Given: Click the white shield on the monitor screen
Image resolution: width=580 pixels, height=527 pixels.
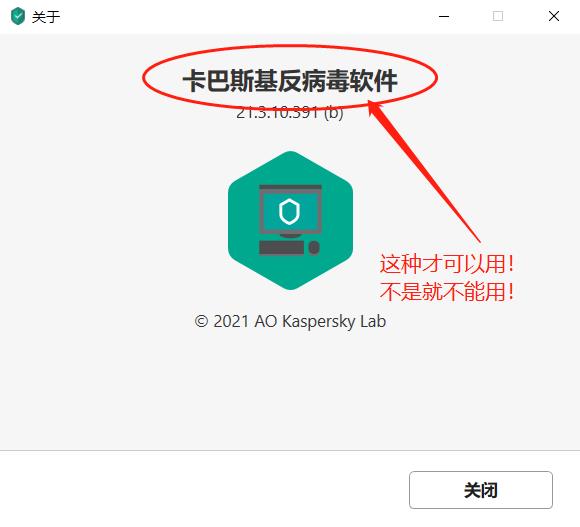Looking at the screenshot, I should 289,212.
